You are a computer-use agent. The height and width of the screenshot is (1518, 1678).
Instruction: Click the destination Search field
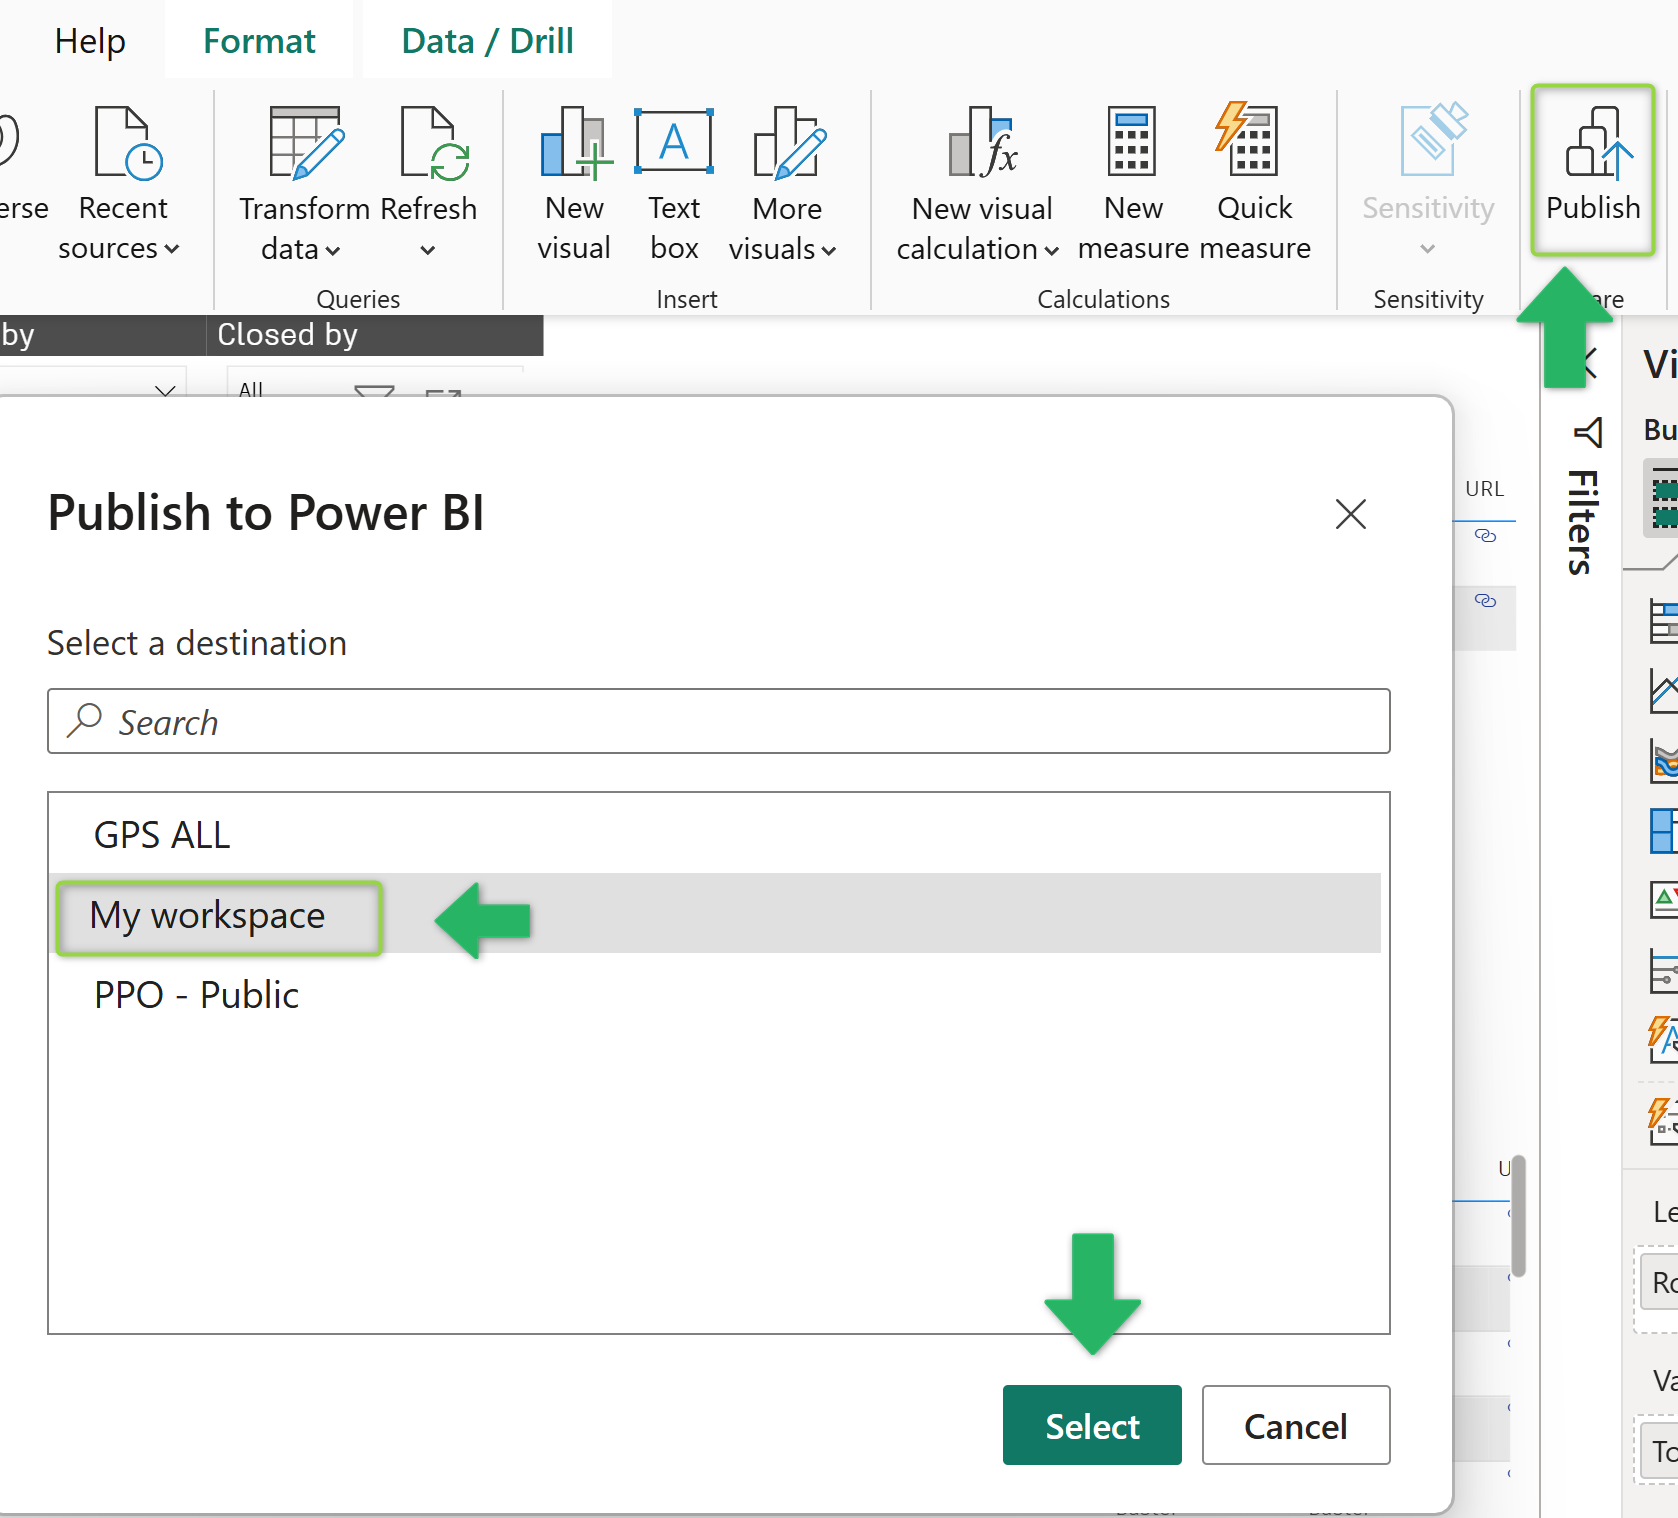(x=718, y=721)
